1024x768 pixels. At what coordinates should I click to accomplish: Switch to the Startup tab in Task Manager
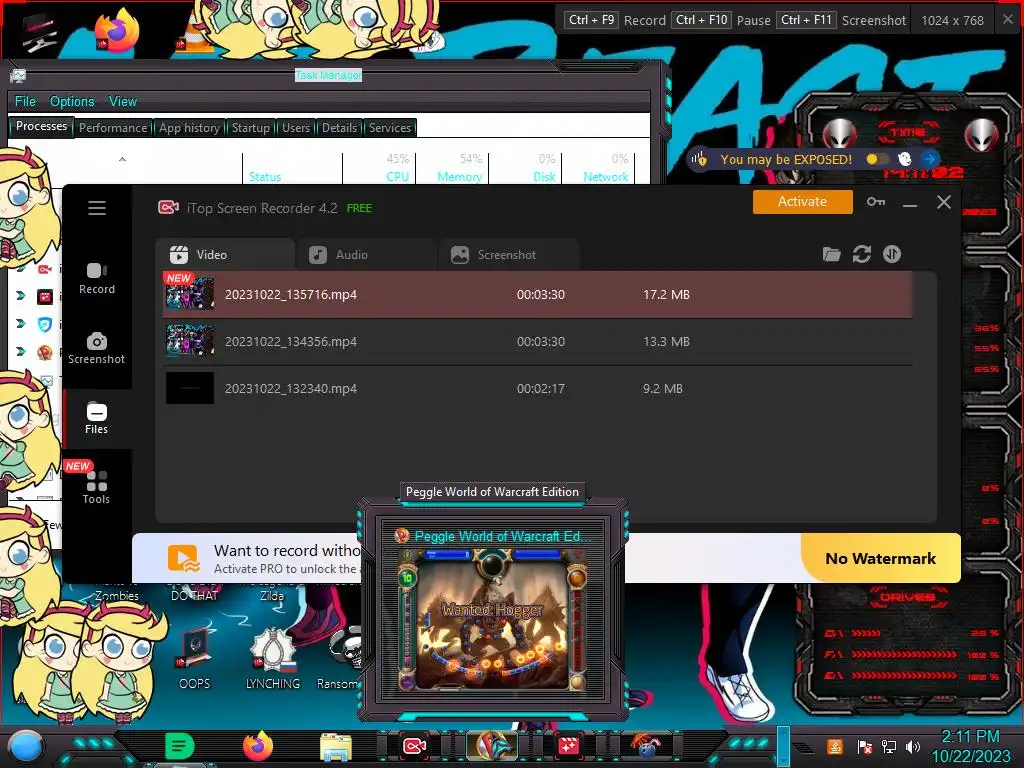(251, 128)
